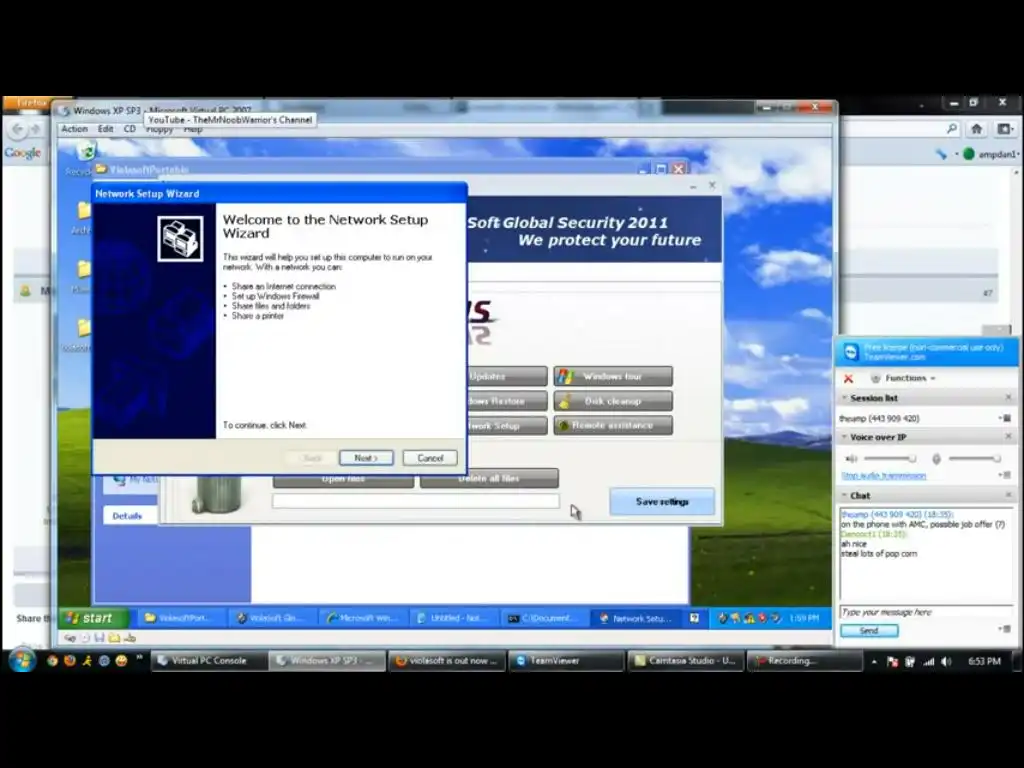Switch to the ViolasoftPort... XP taskbar item
This screenshot has width=1024, height=768.
[x=181, y=618]
